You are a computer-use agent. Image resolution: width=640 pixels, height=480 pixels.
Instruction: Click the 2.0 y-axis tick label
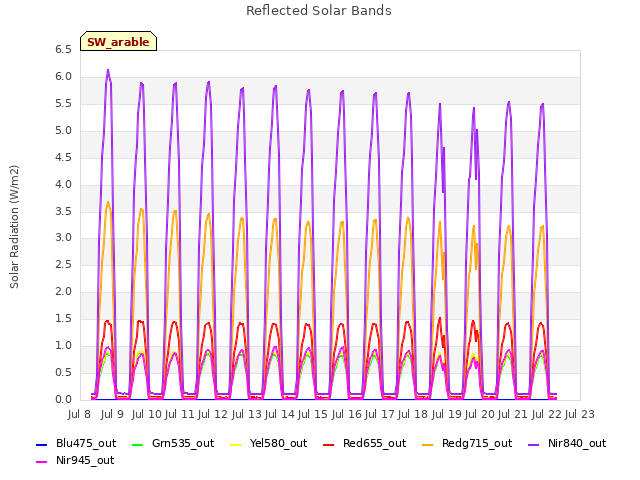(63, 291)
